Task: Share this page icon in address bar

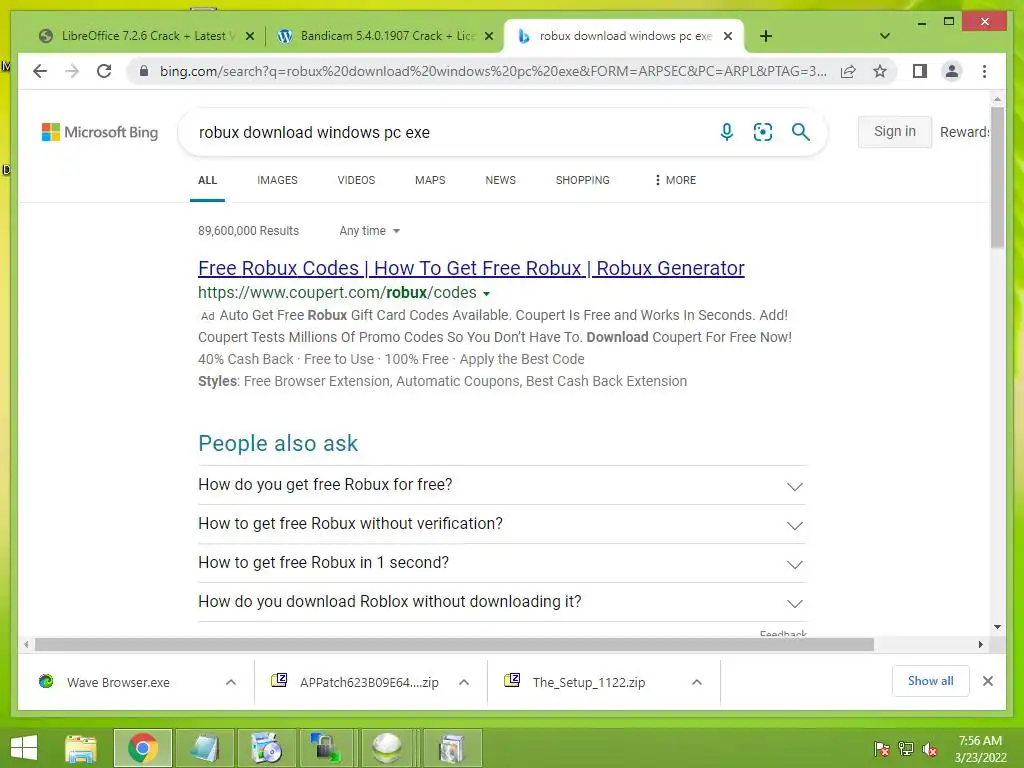Action: click(848, 71)
